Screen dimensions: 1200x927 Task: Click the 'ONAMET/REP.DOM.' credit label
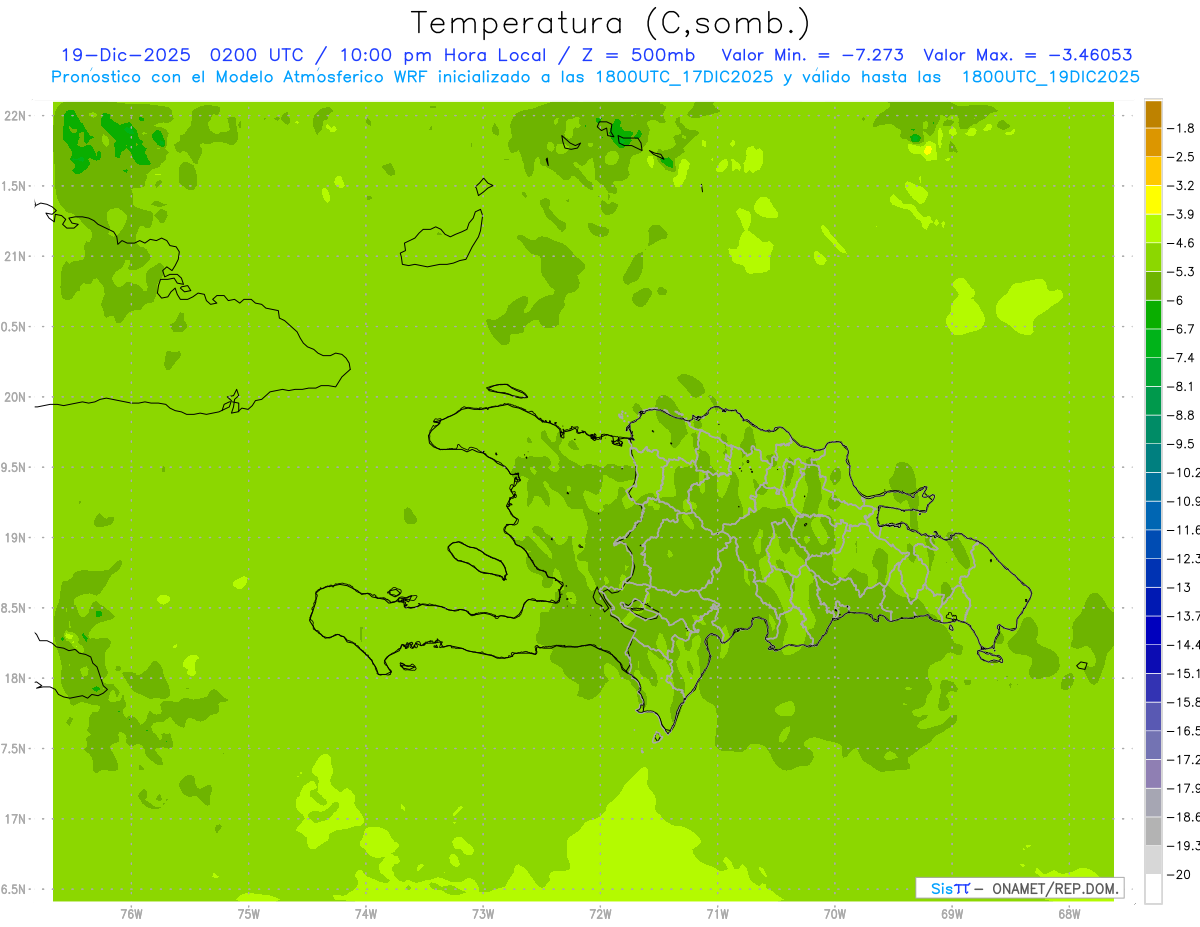[x=1055, y=888]
